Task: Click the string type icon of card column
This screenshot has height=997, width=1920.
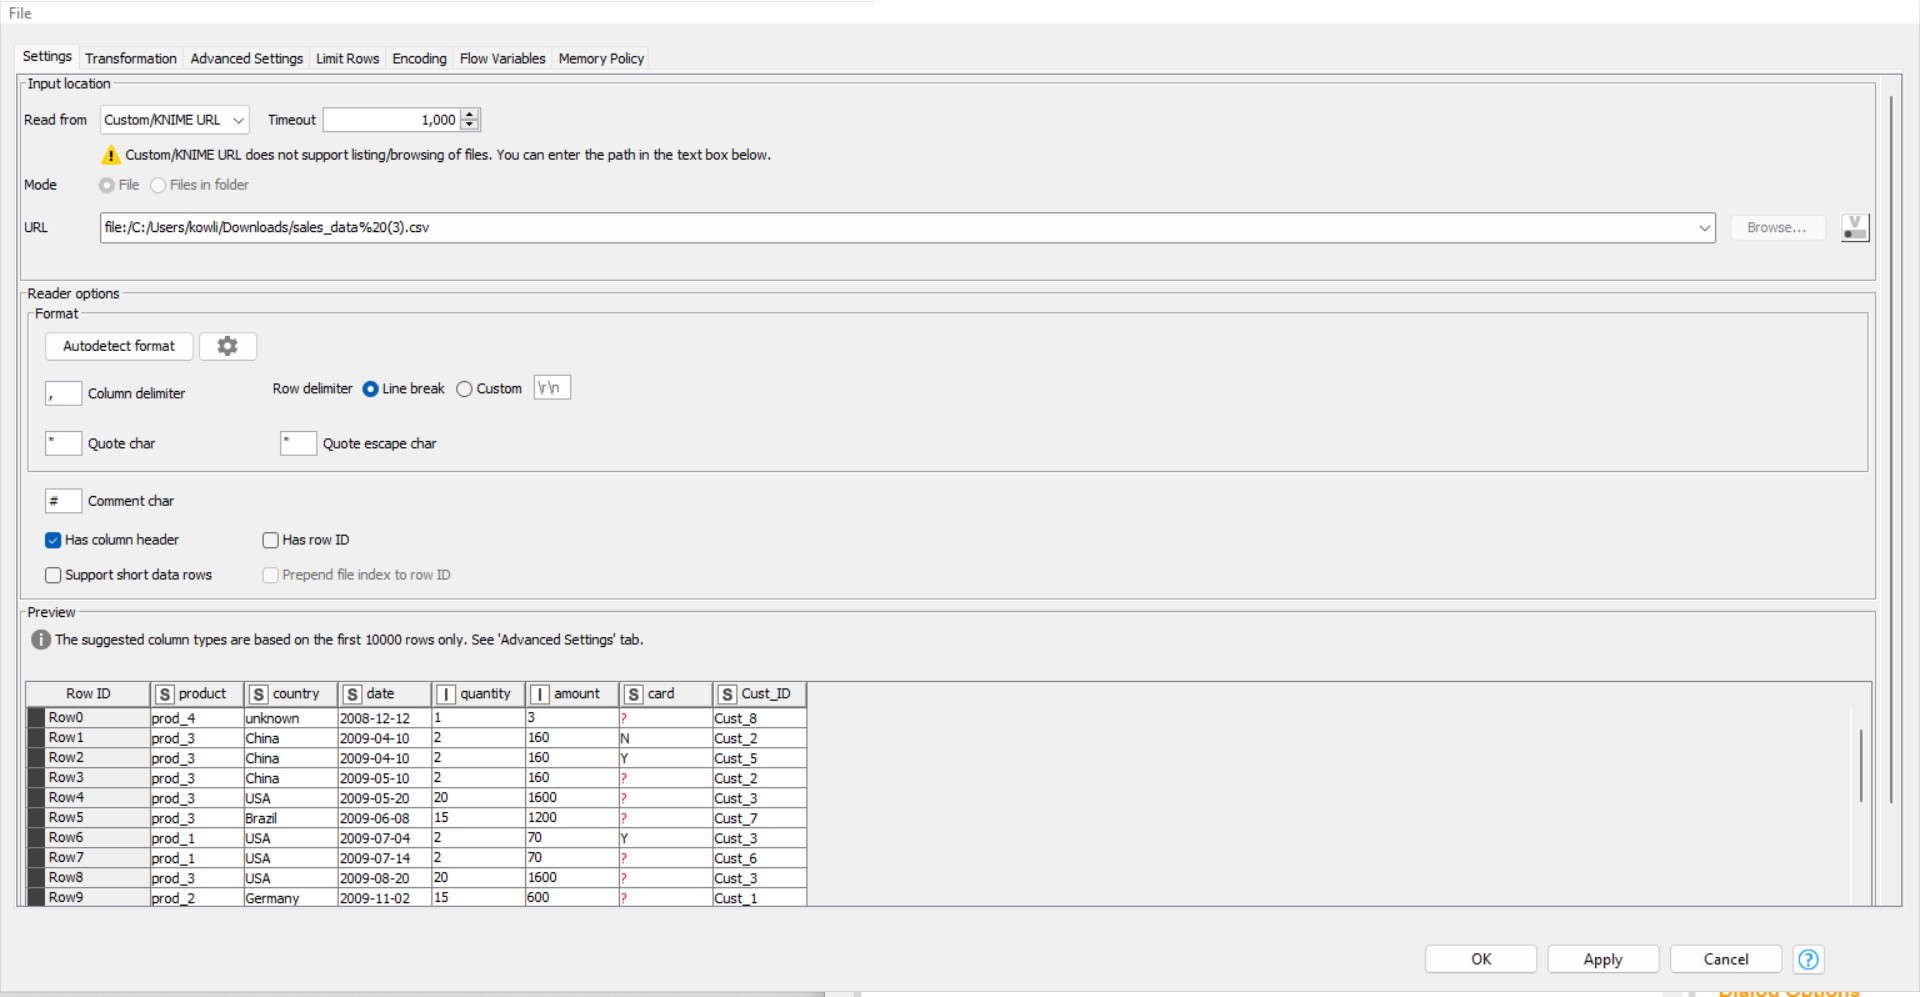Action: 634,694
